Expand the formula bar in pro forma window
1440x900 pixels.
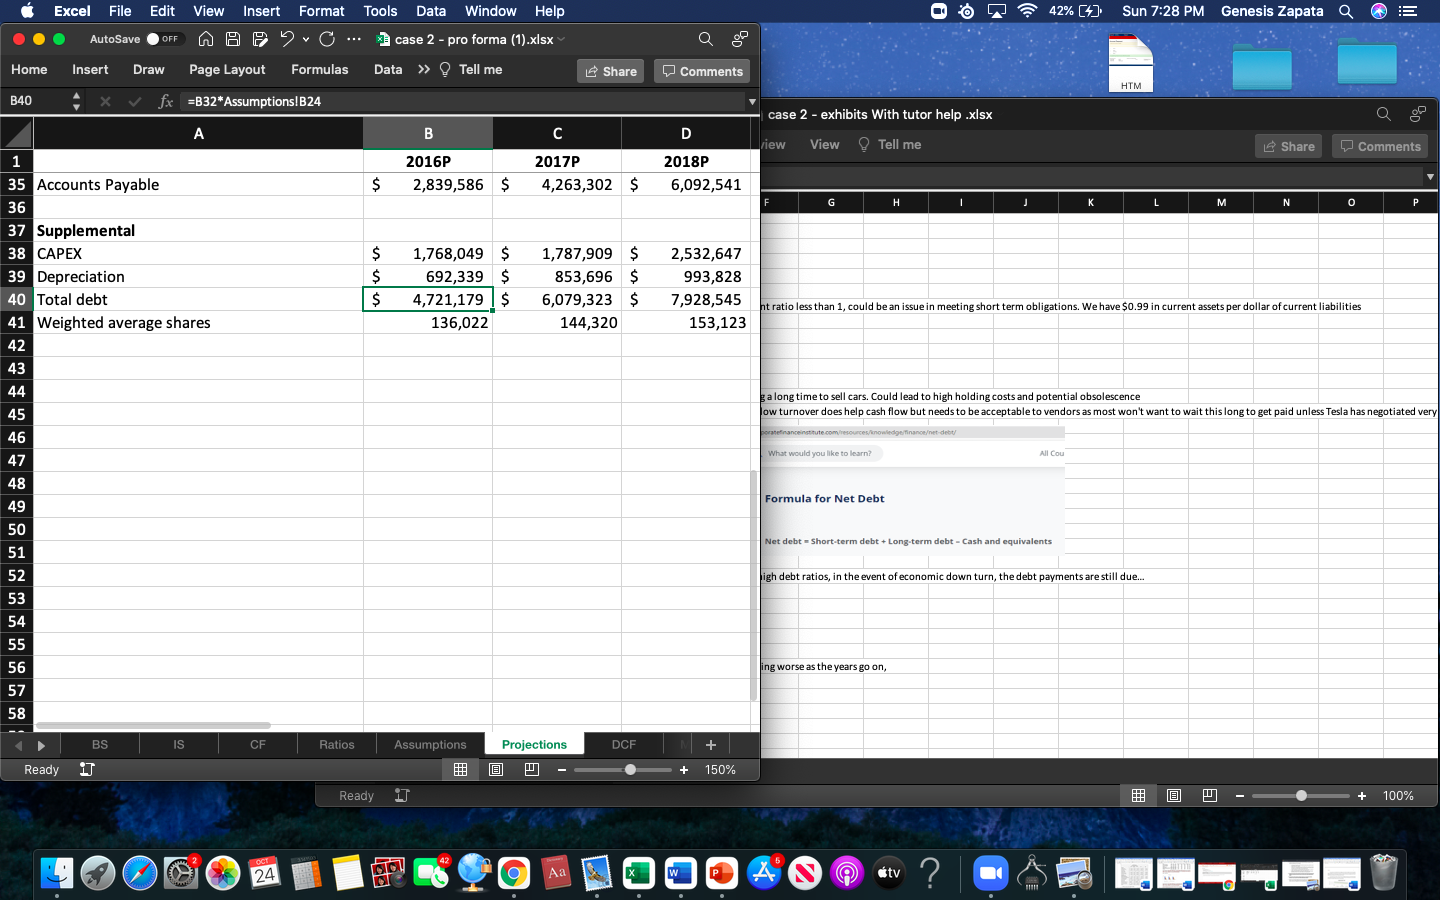(x=752, y=101)
